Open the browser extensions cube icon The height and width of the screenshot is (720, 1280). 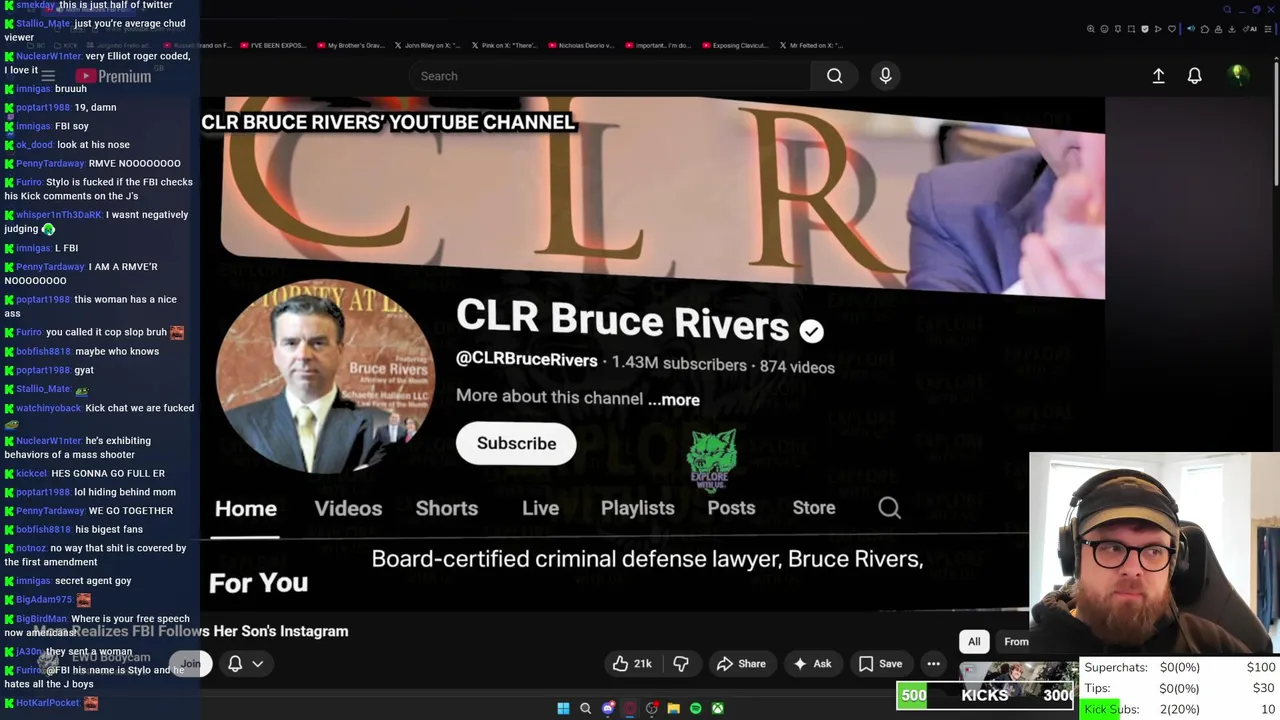click(1205, 29)
